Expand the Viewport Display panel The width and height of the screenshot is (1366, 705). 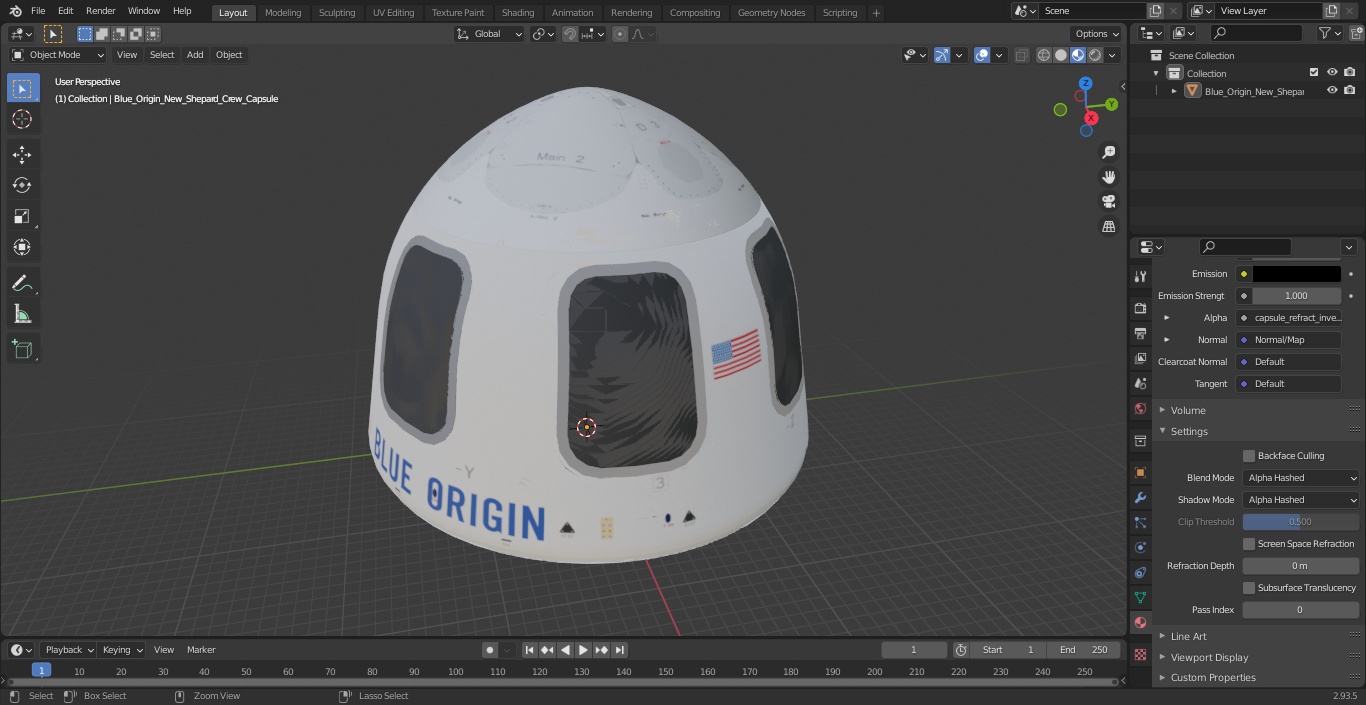coord(1209,658)
